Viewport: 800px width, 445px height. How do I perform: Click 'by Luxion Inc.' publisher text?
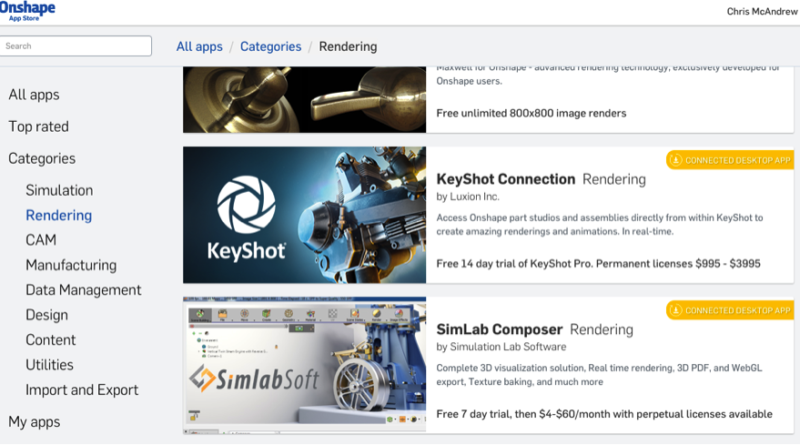pos(467,196)
